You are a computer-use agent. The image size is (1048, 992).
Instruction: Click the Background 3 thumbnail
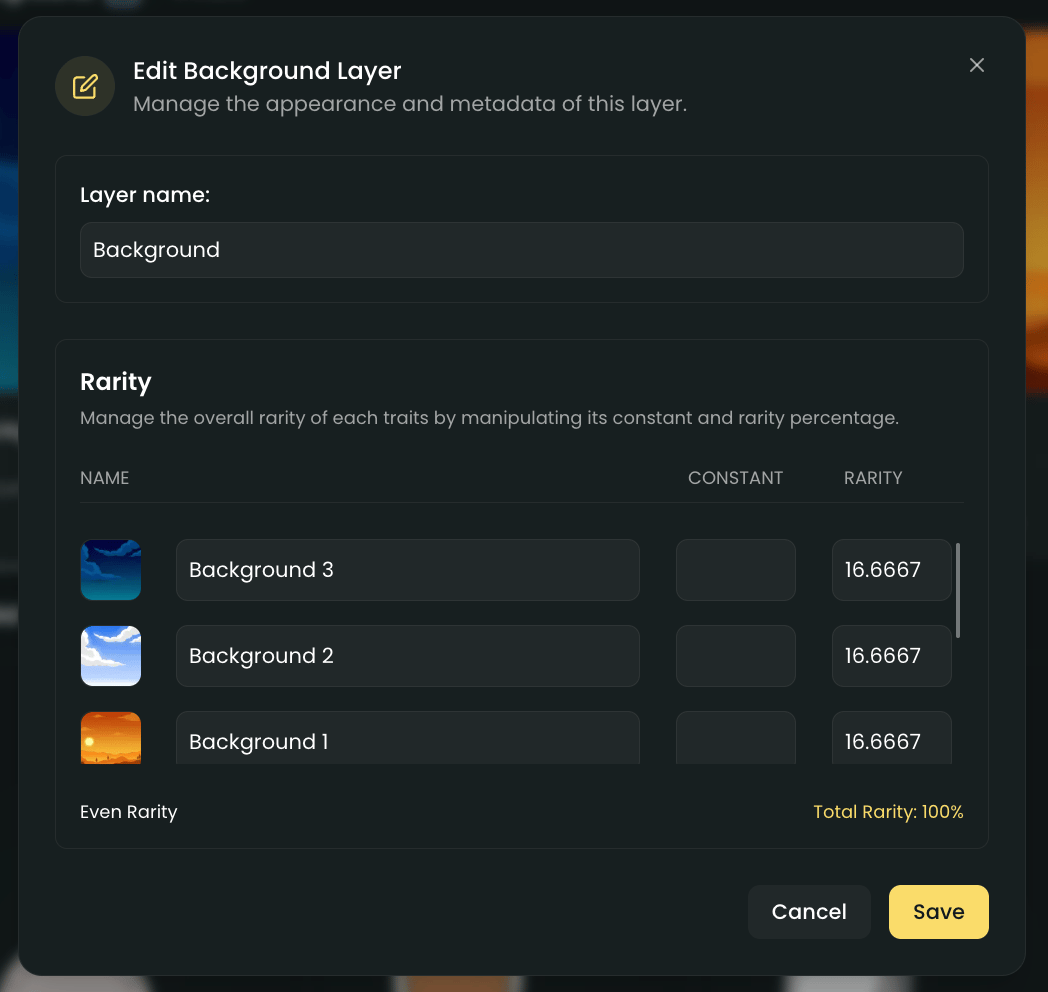[x=111, y=570]
